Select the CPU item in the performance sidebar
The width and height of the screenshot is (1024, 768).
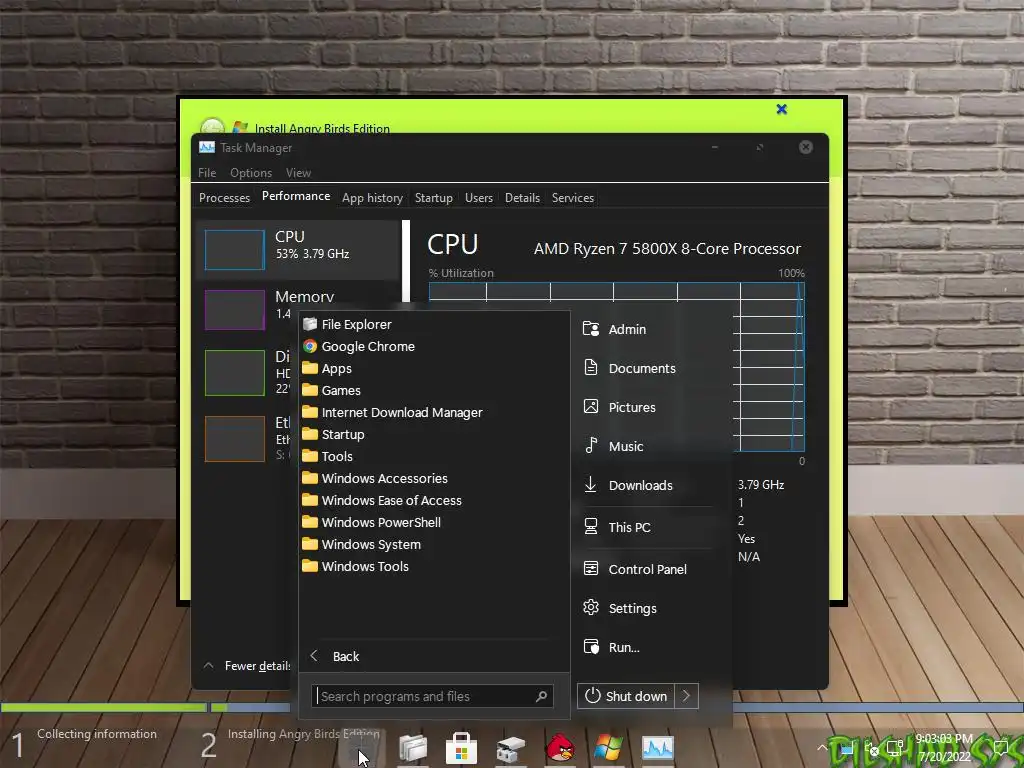(298, 250)
